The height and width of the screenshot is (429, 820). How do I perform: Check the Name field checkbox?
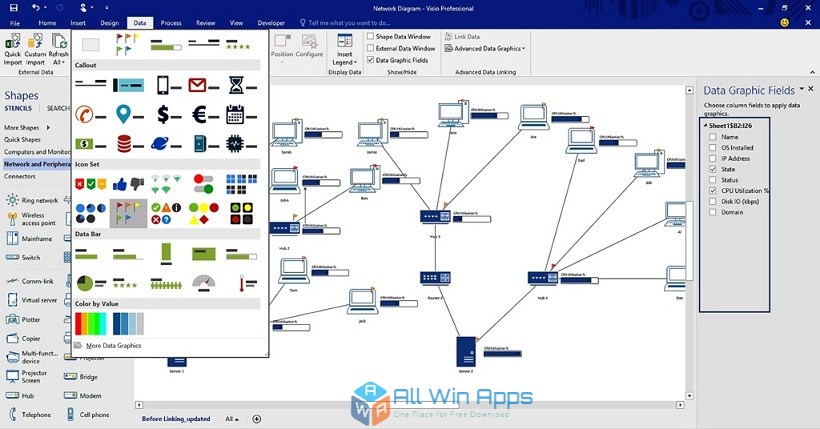click(x=712, y=137)
